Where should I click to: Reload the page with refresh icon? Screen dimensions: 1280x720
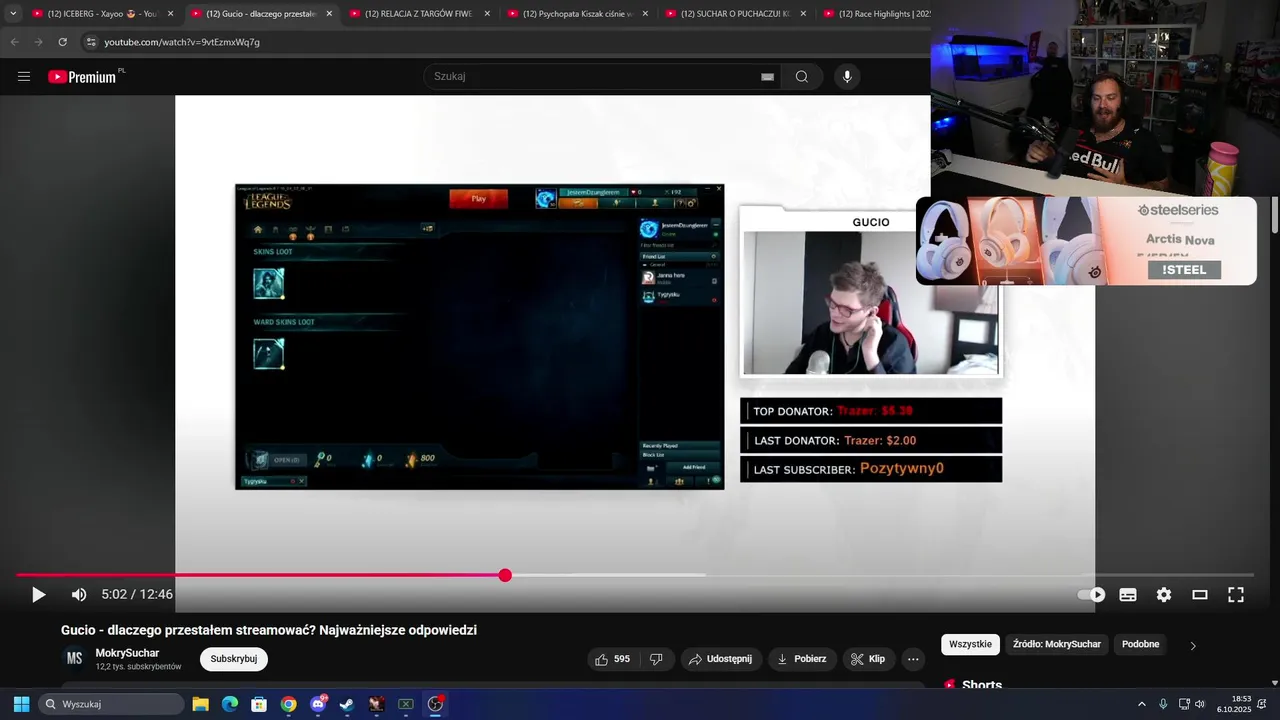coord(62,42)
